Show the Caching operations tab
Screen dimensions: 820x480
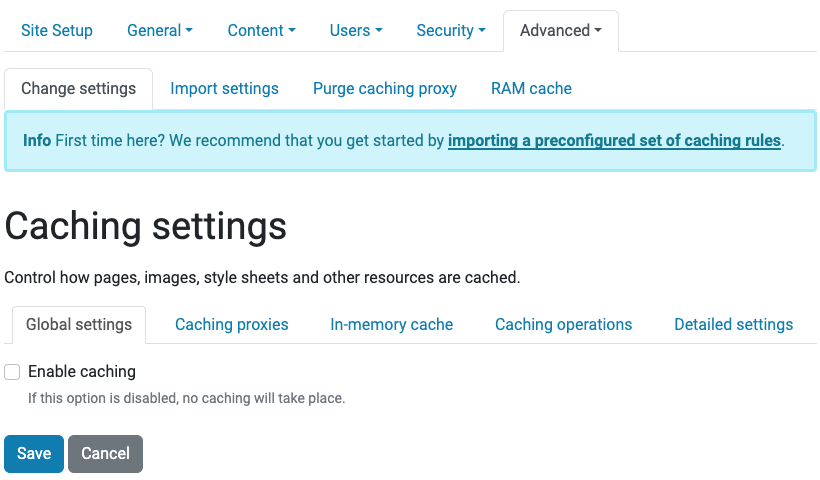pos(564,324)
